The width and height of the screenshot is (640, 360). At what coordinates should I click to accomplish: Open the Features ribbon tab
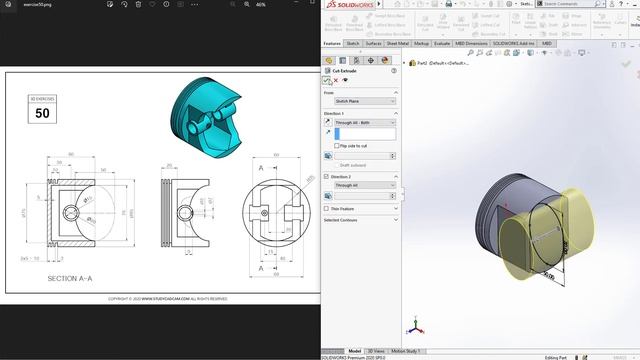pos(332,44)
